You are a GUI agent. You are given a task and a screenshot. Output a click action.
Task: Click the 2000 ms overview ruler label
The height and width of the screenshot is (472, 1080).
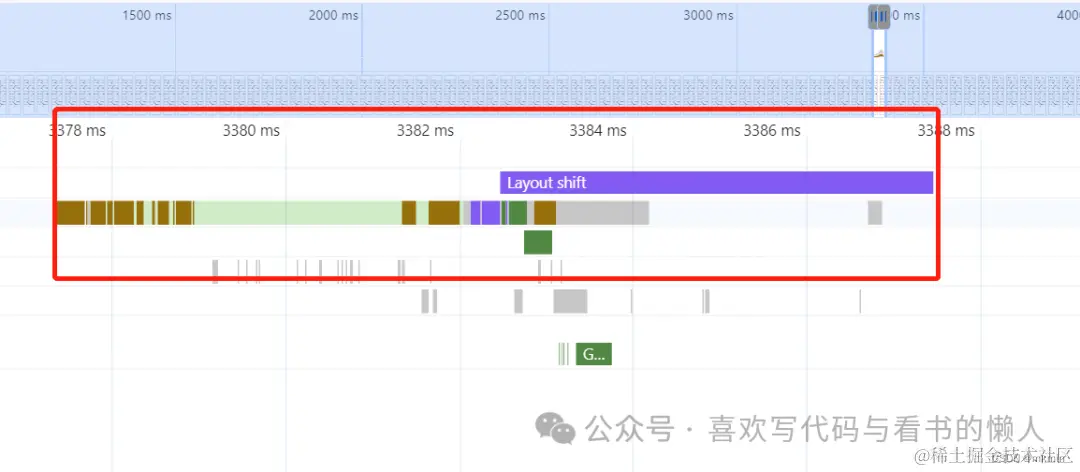pos(333,15)
